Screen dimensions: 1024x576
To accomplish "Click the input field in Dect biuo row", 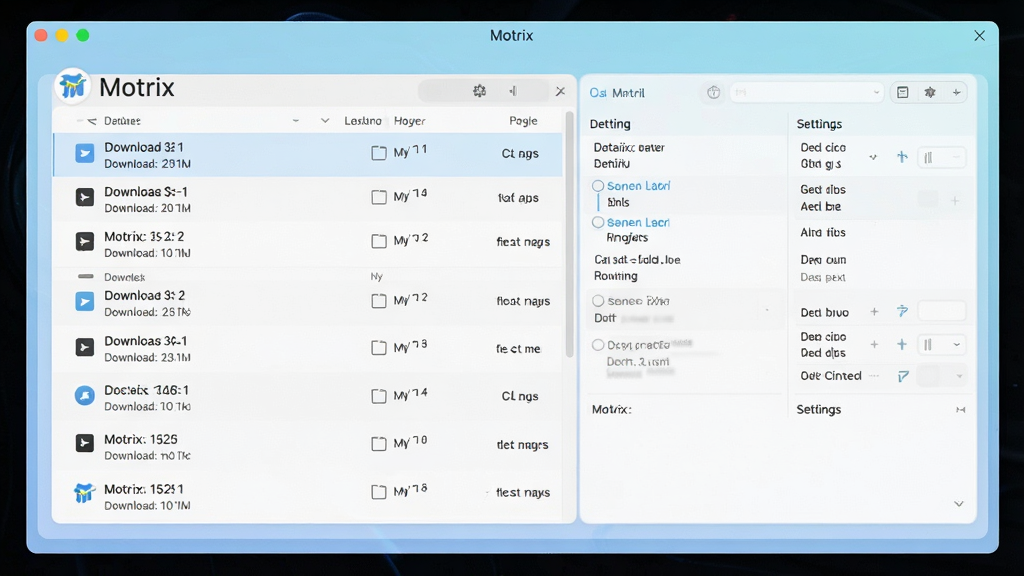I will coord(941,312).
